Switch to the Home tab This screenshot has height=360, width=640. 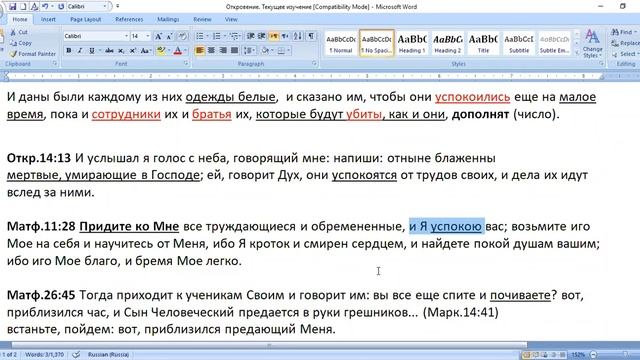20,19
